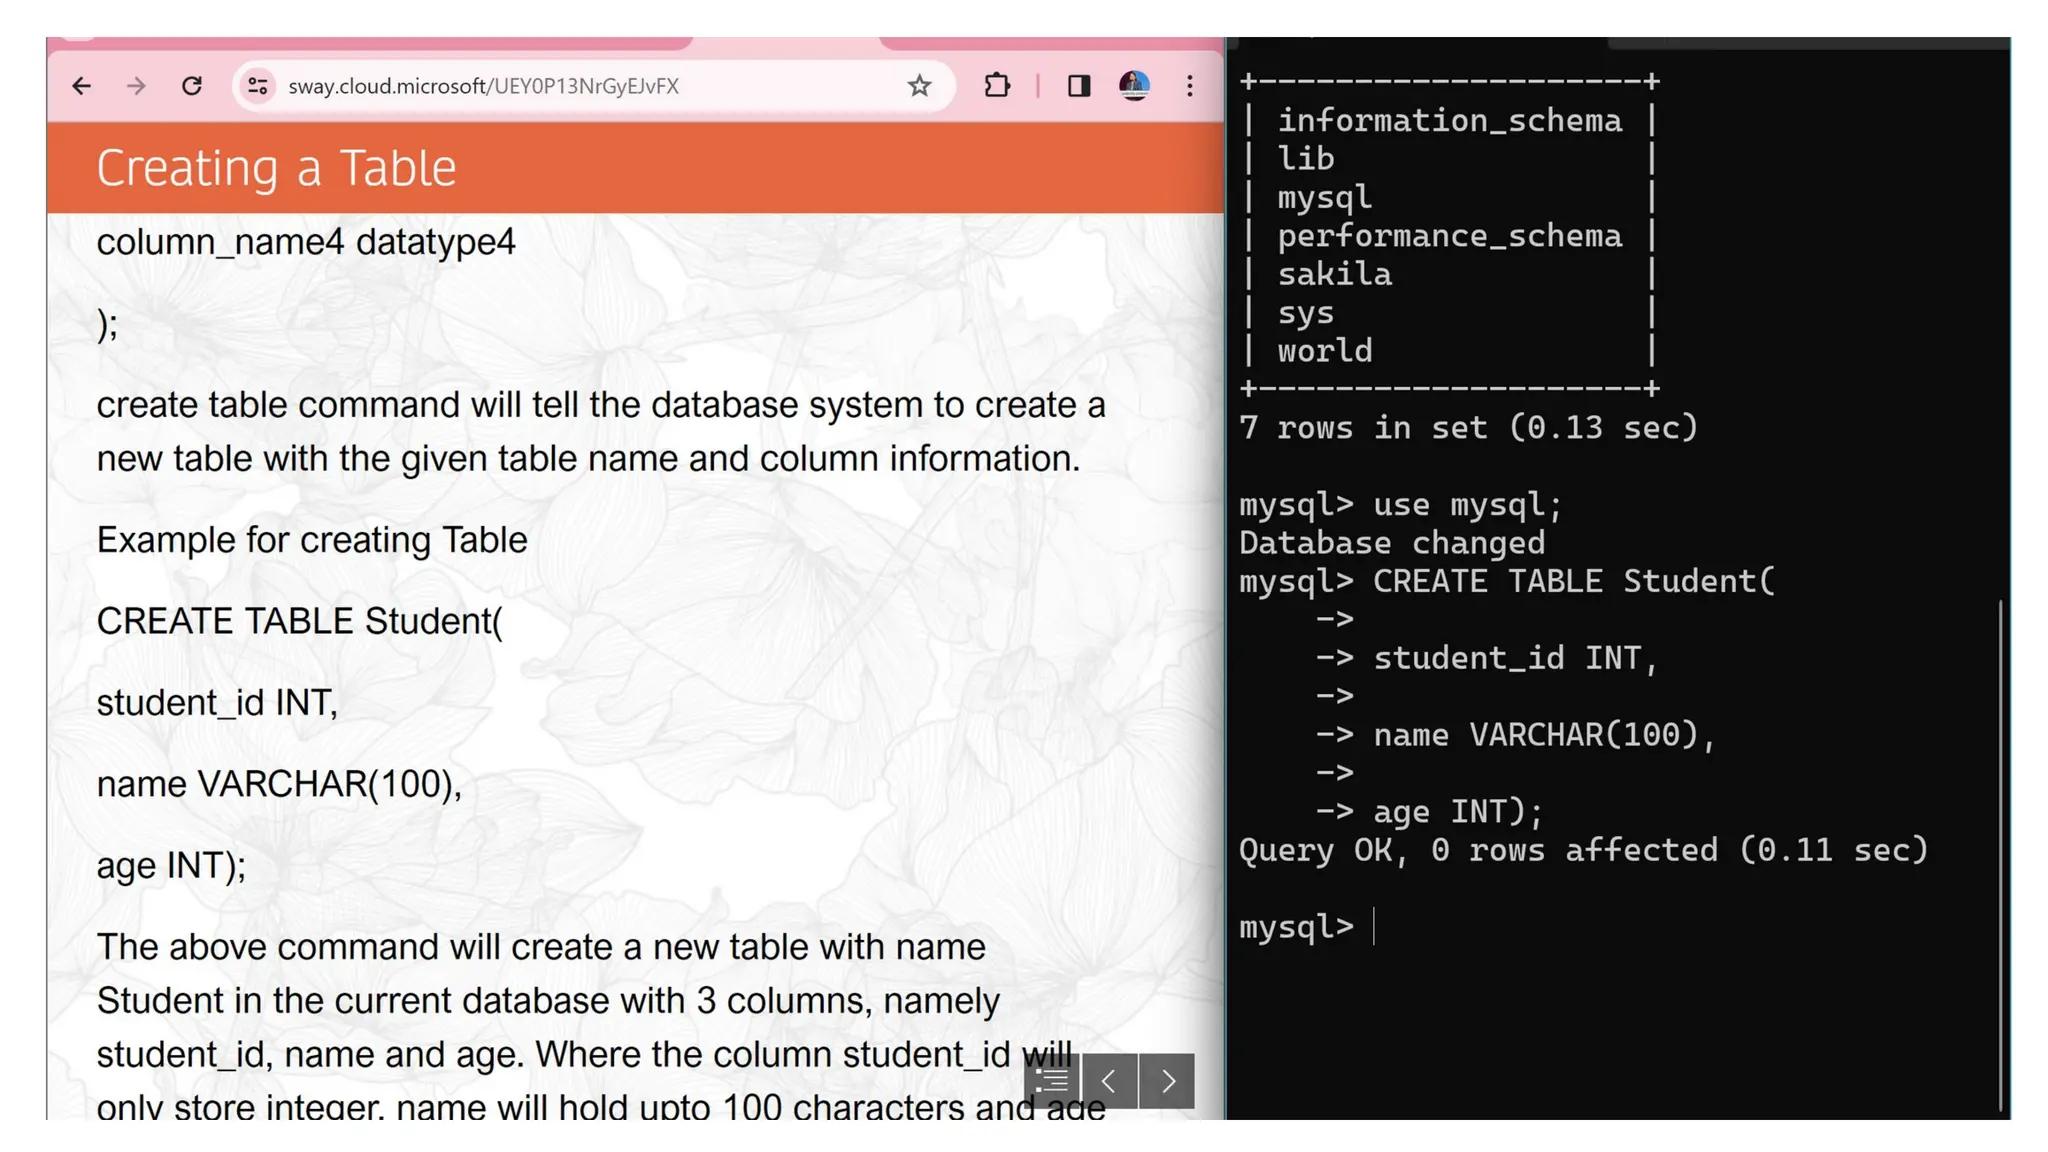2048x1152 pixels.
Task: Click the browser back arrow
Action: pos(82,86)
